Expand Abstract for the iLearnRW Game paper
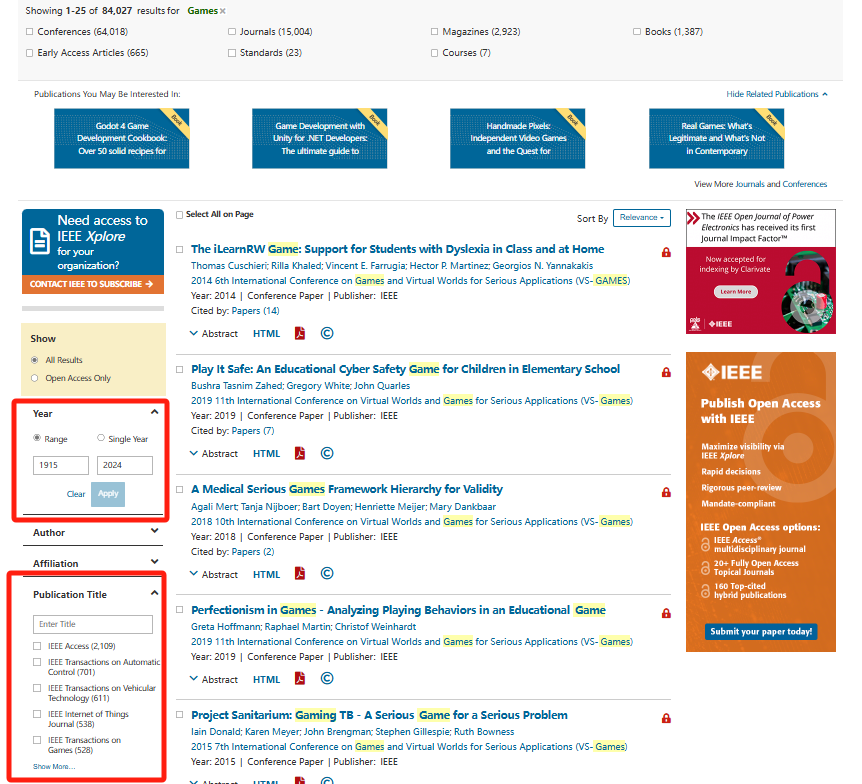 (214, 334)
